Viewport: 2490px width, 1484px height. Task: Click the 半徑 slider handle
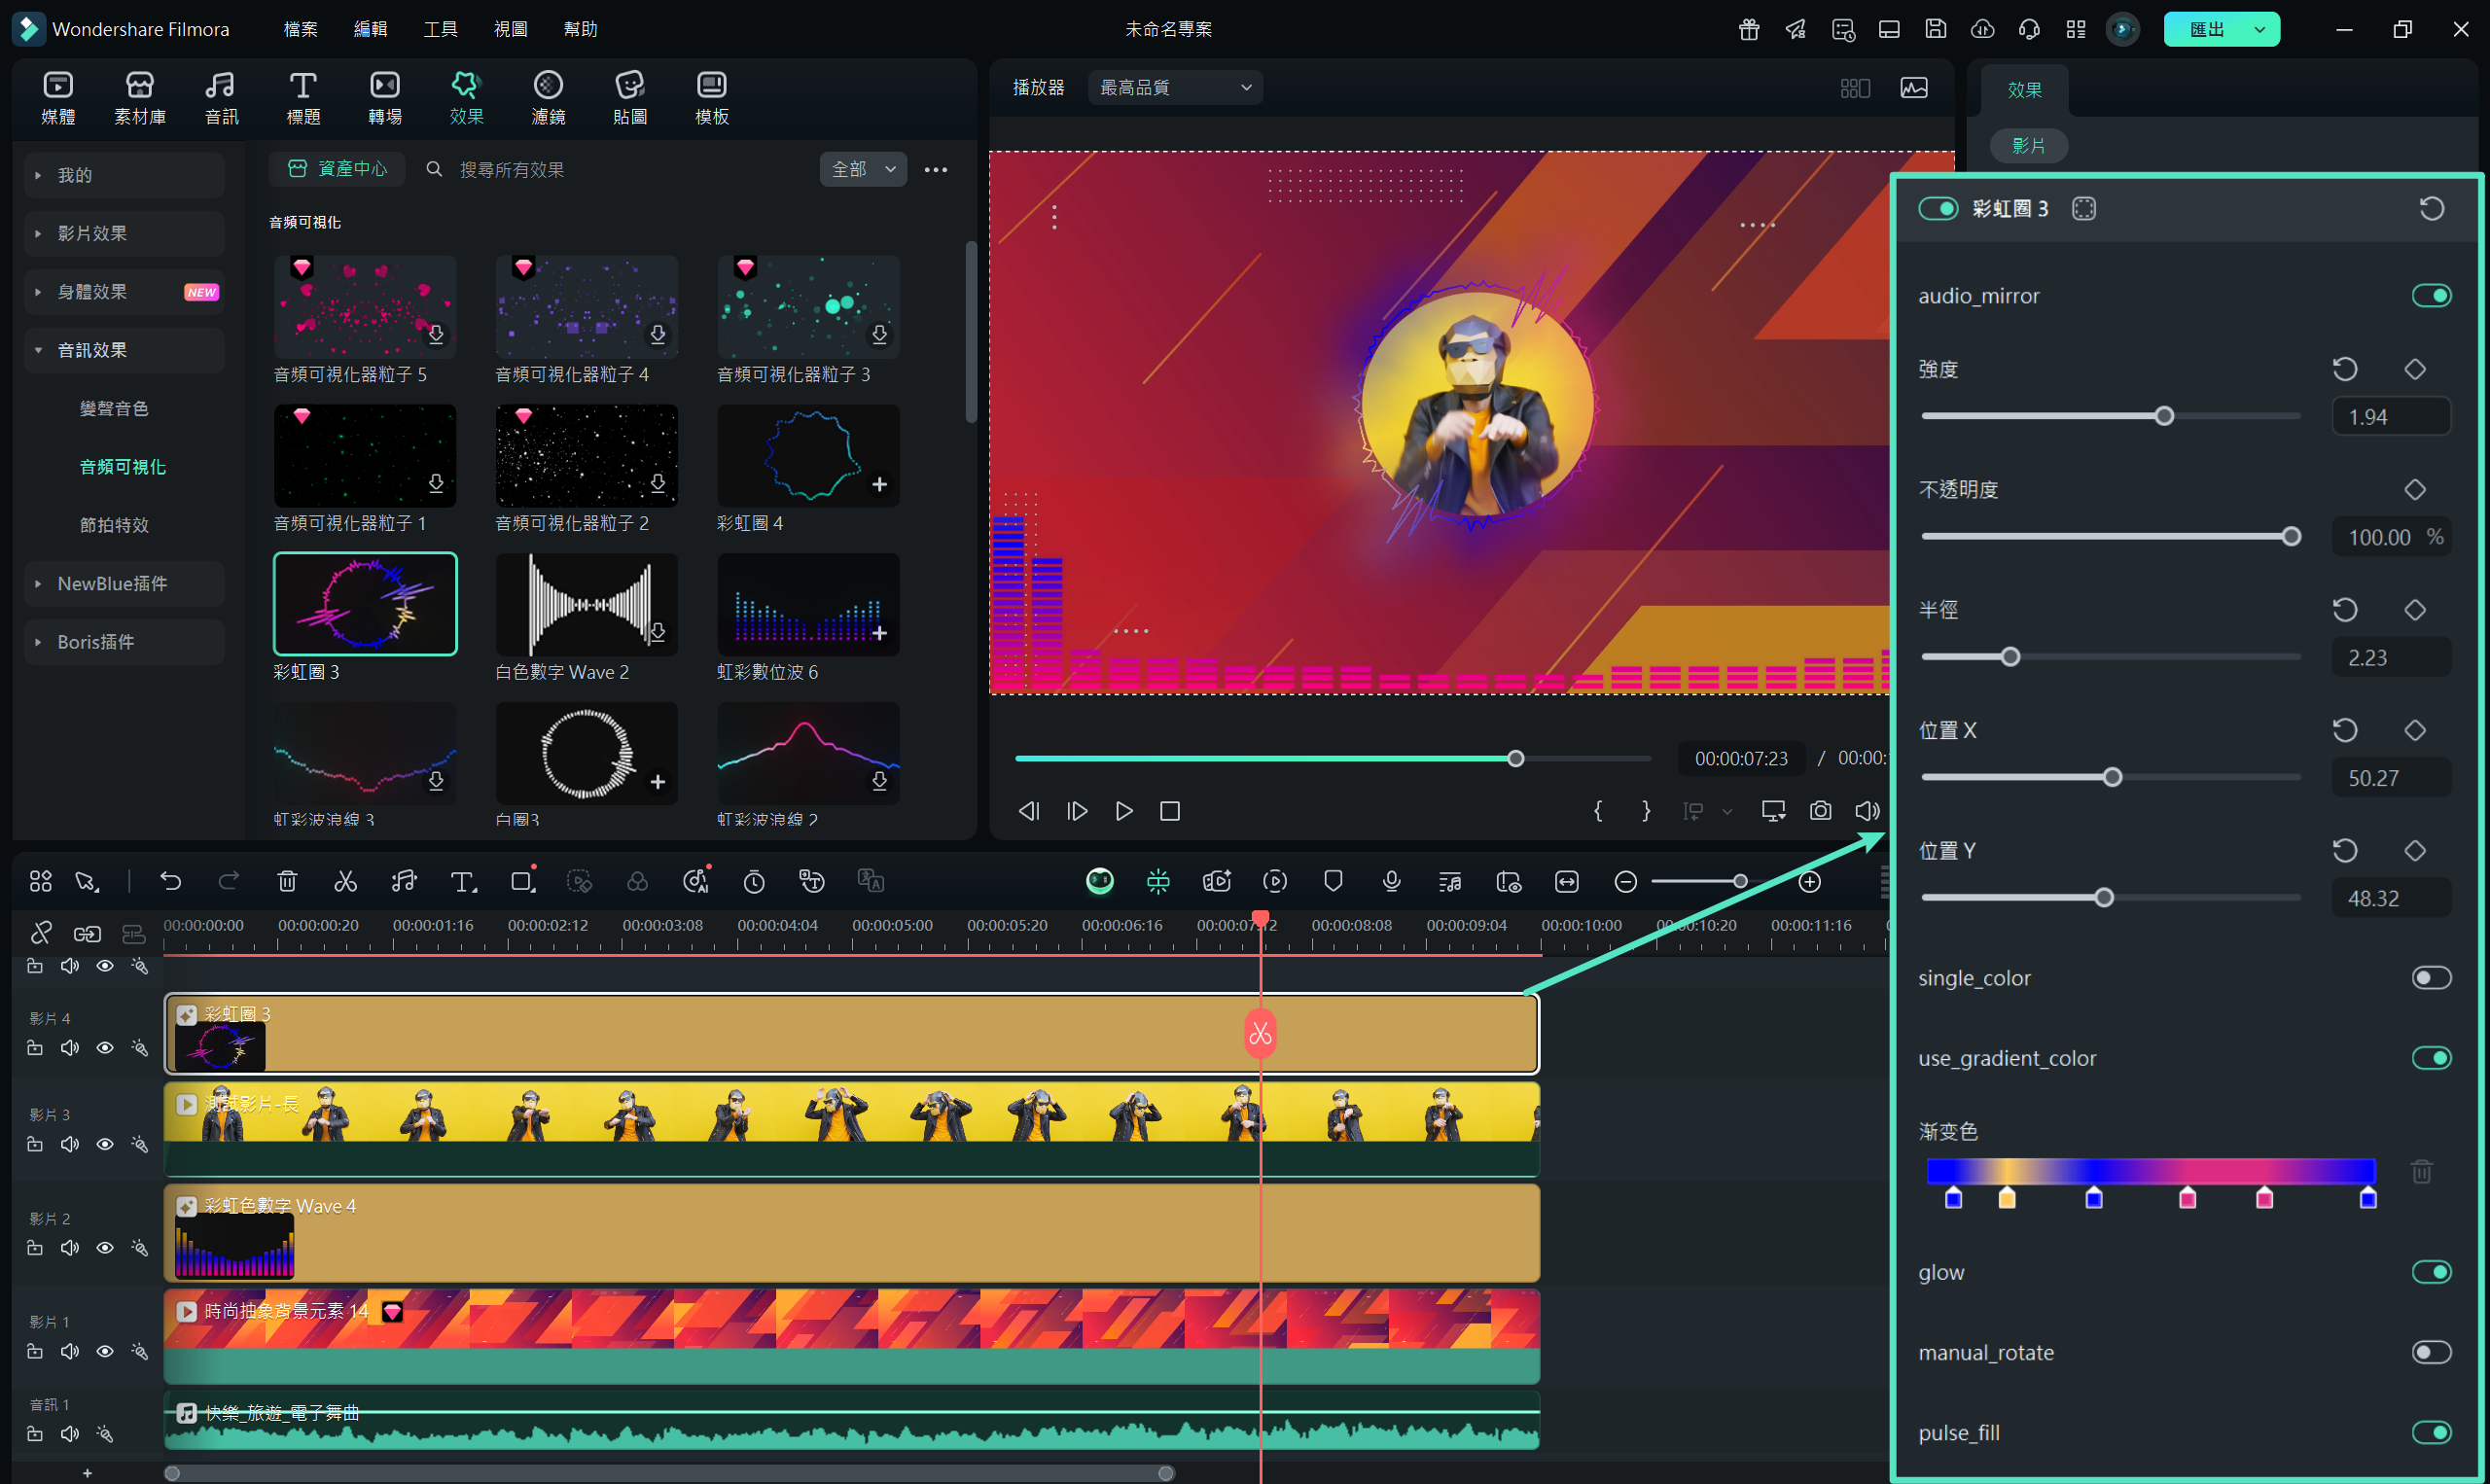[x=2010, y=657]
